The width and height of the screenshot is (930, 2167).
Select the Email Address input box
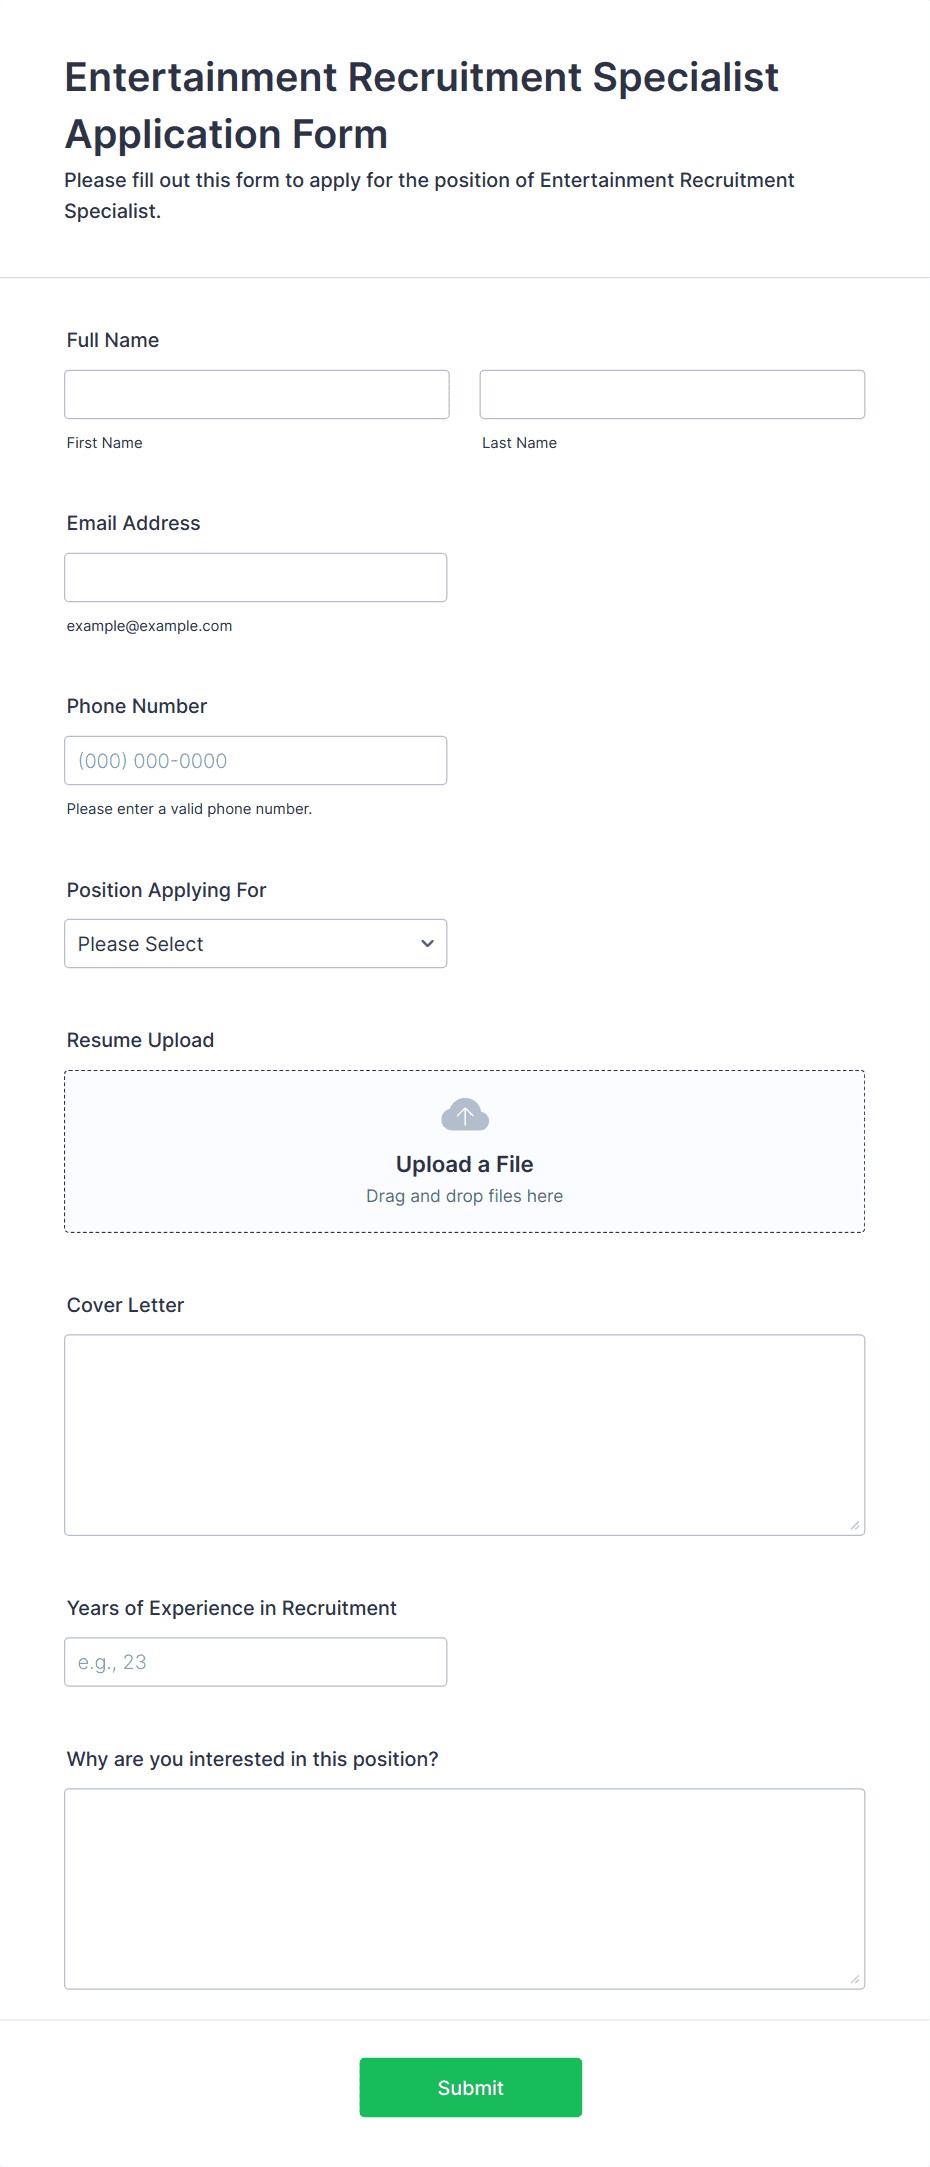(x=256, y=578)
